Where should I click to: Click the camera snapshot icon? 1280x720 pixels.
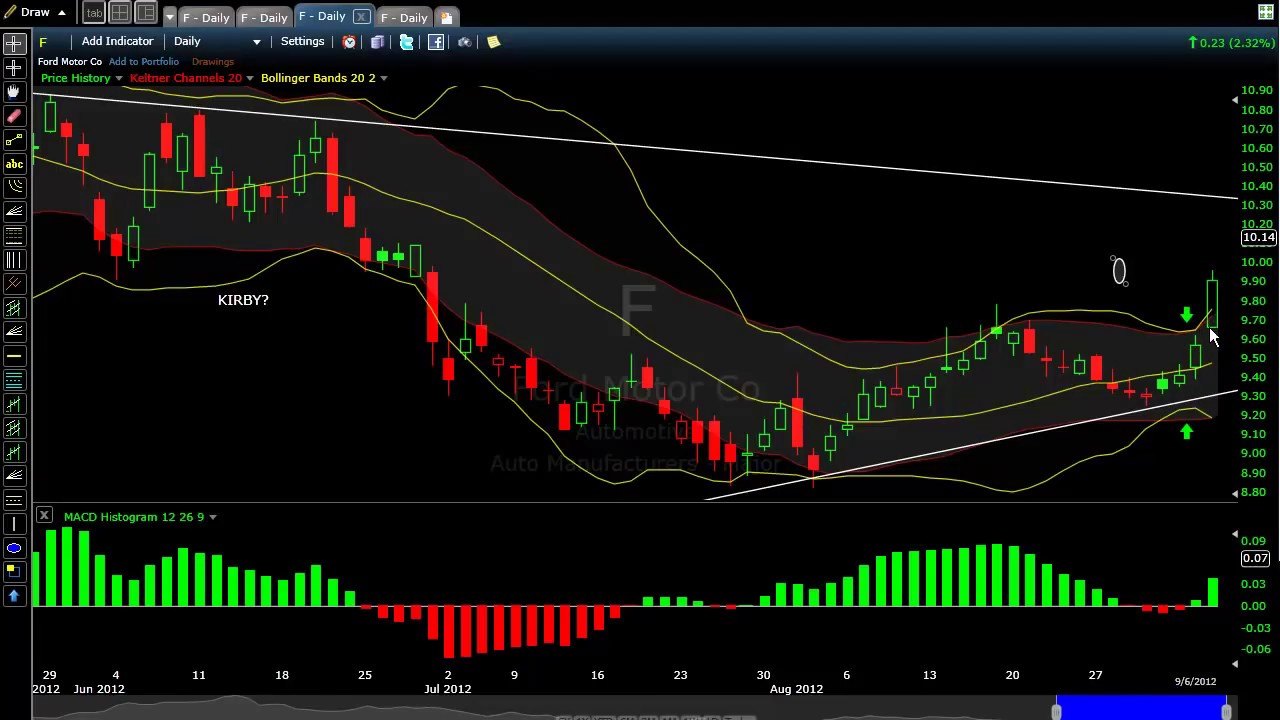pyautogui.click(x=464, y=42)
